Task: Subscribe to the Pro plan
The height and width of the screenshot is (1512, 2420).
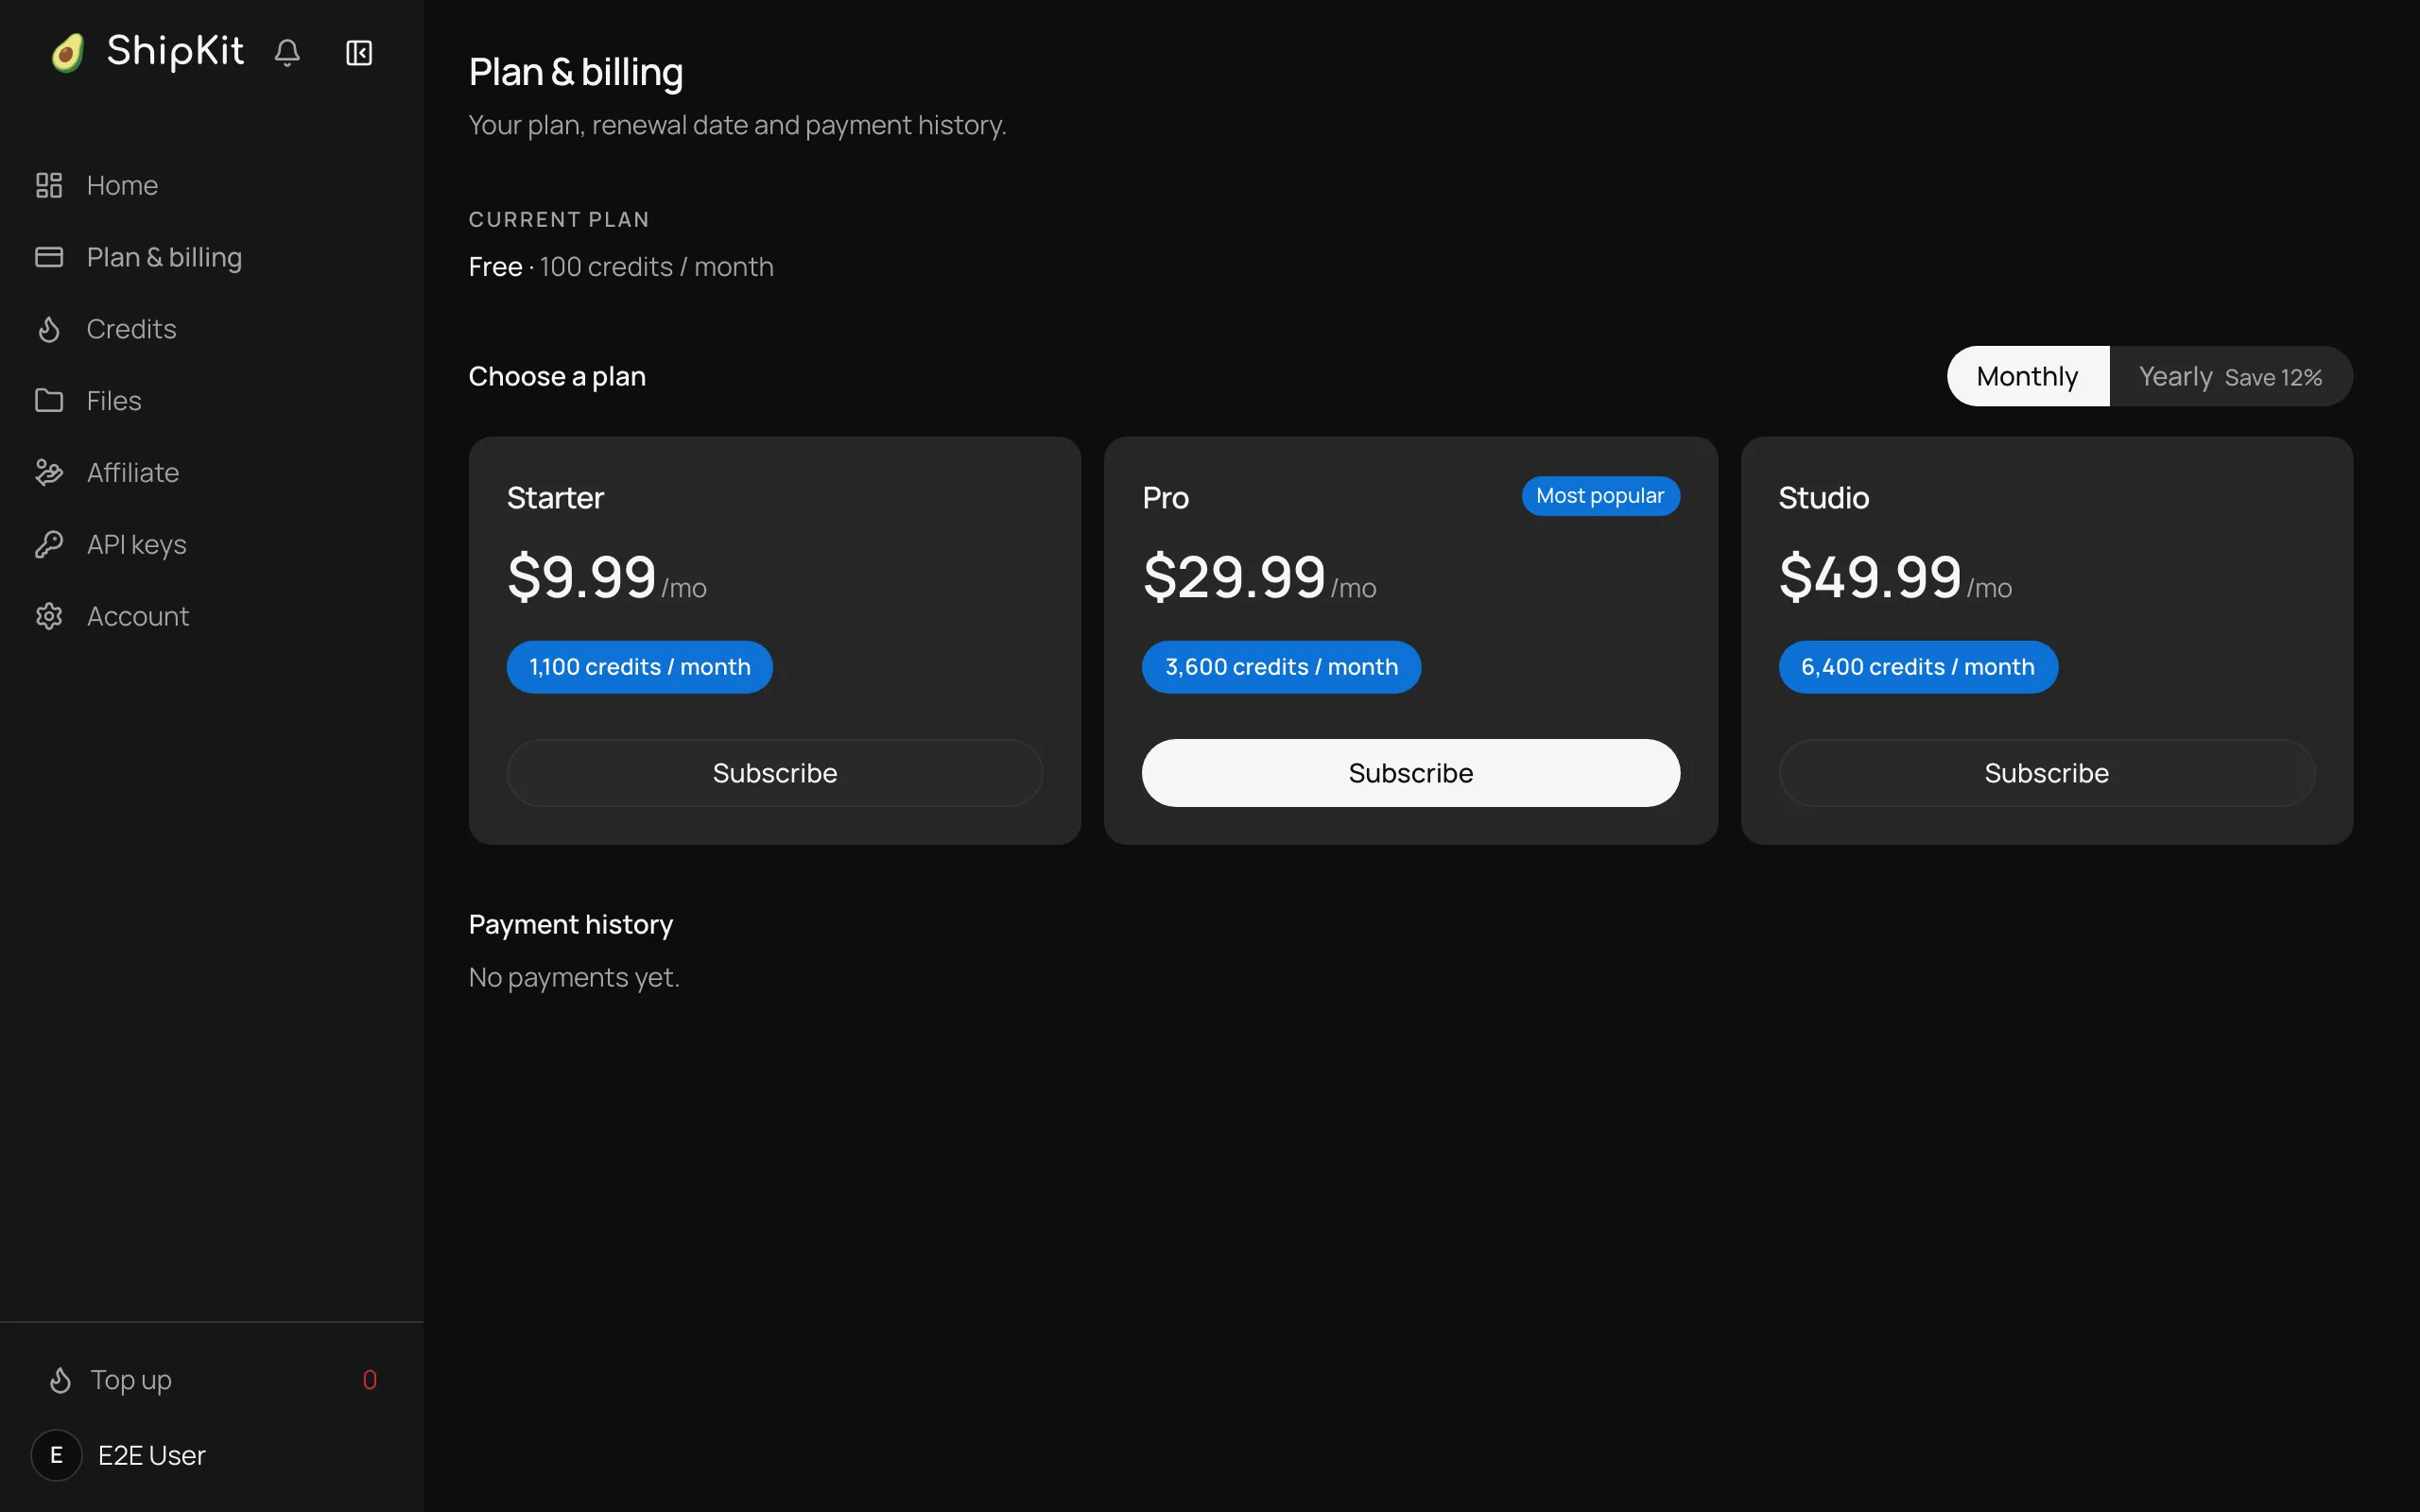Action: click(1410, 773)
